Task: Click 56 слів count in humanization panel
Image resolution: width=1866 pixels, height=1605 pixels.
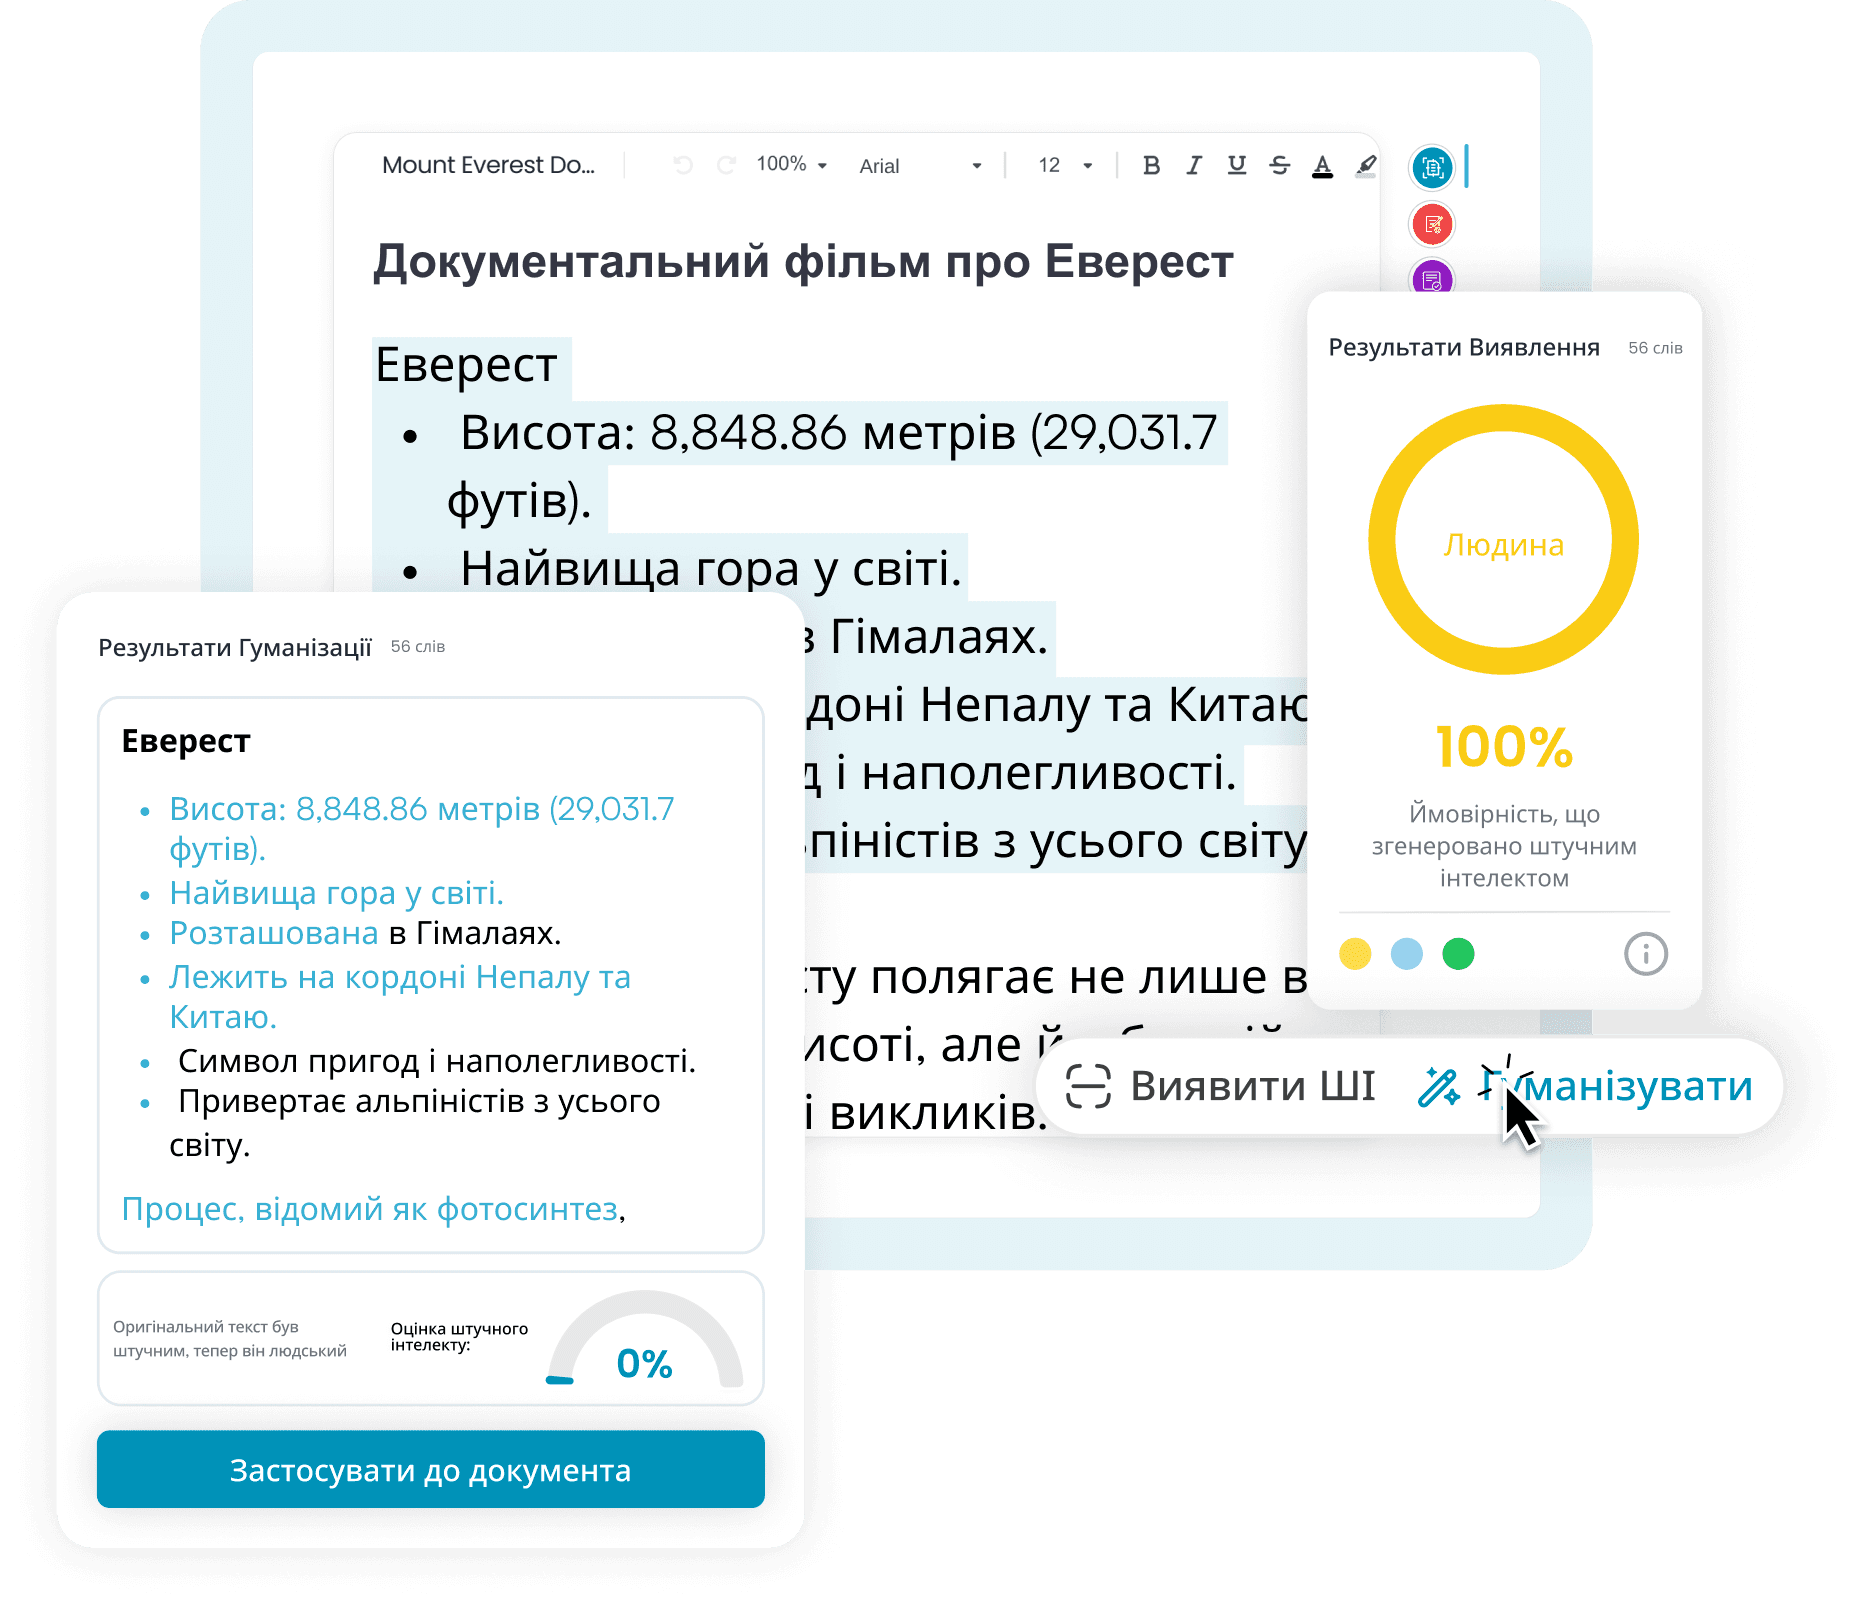Action: point(418,647)
